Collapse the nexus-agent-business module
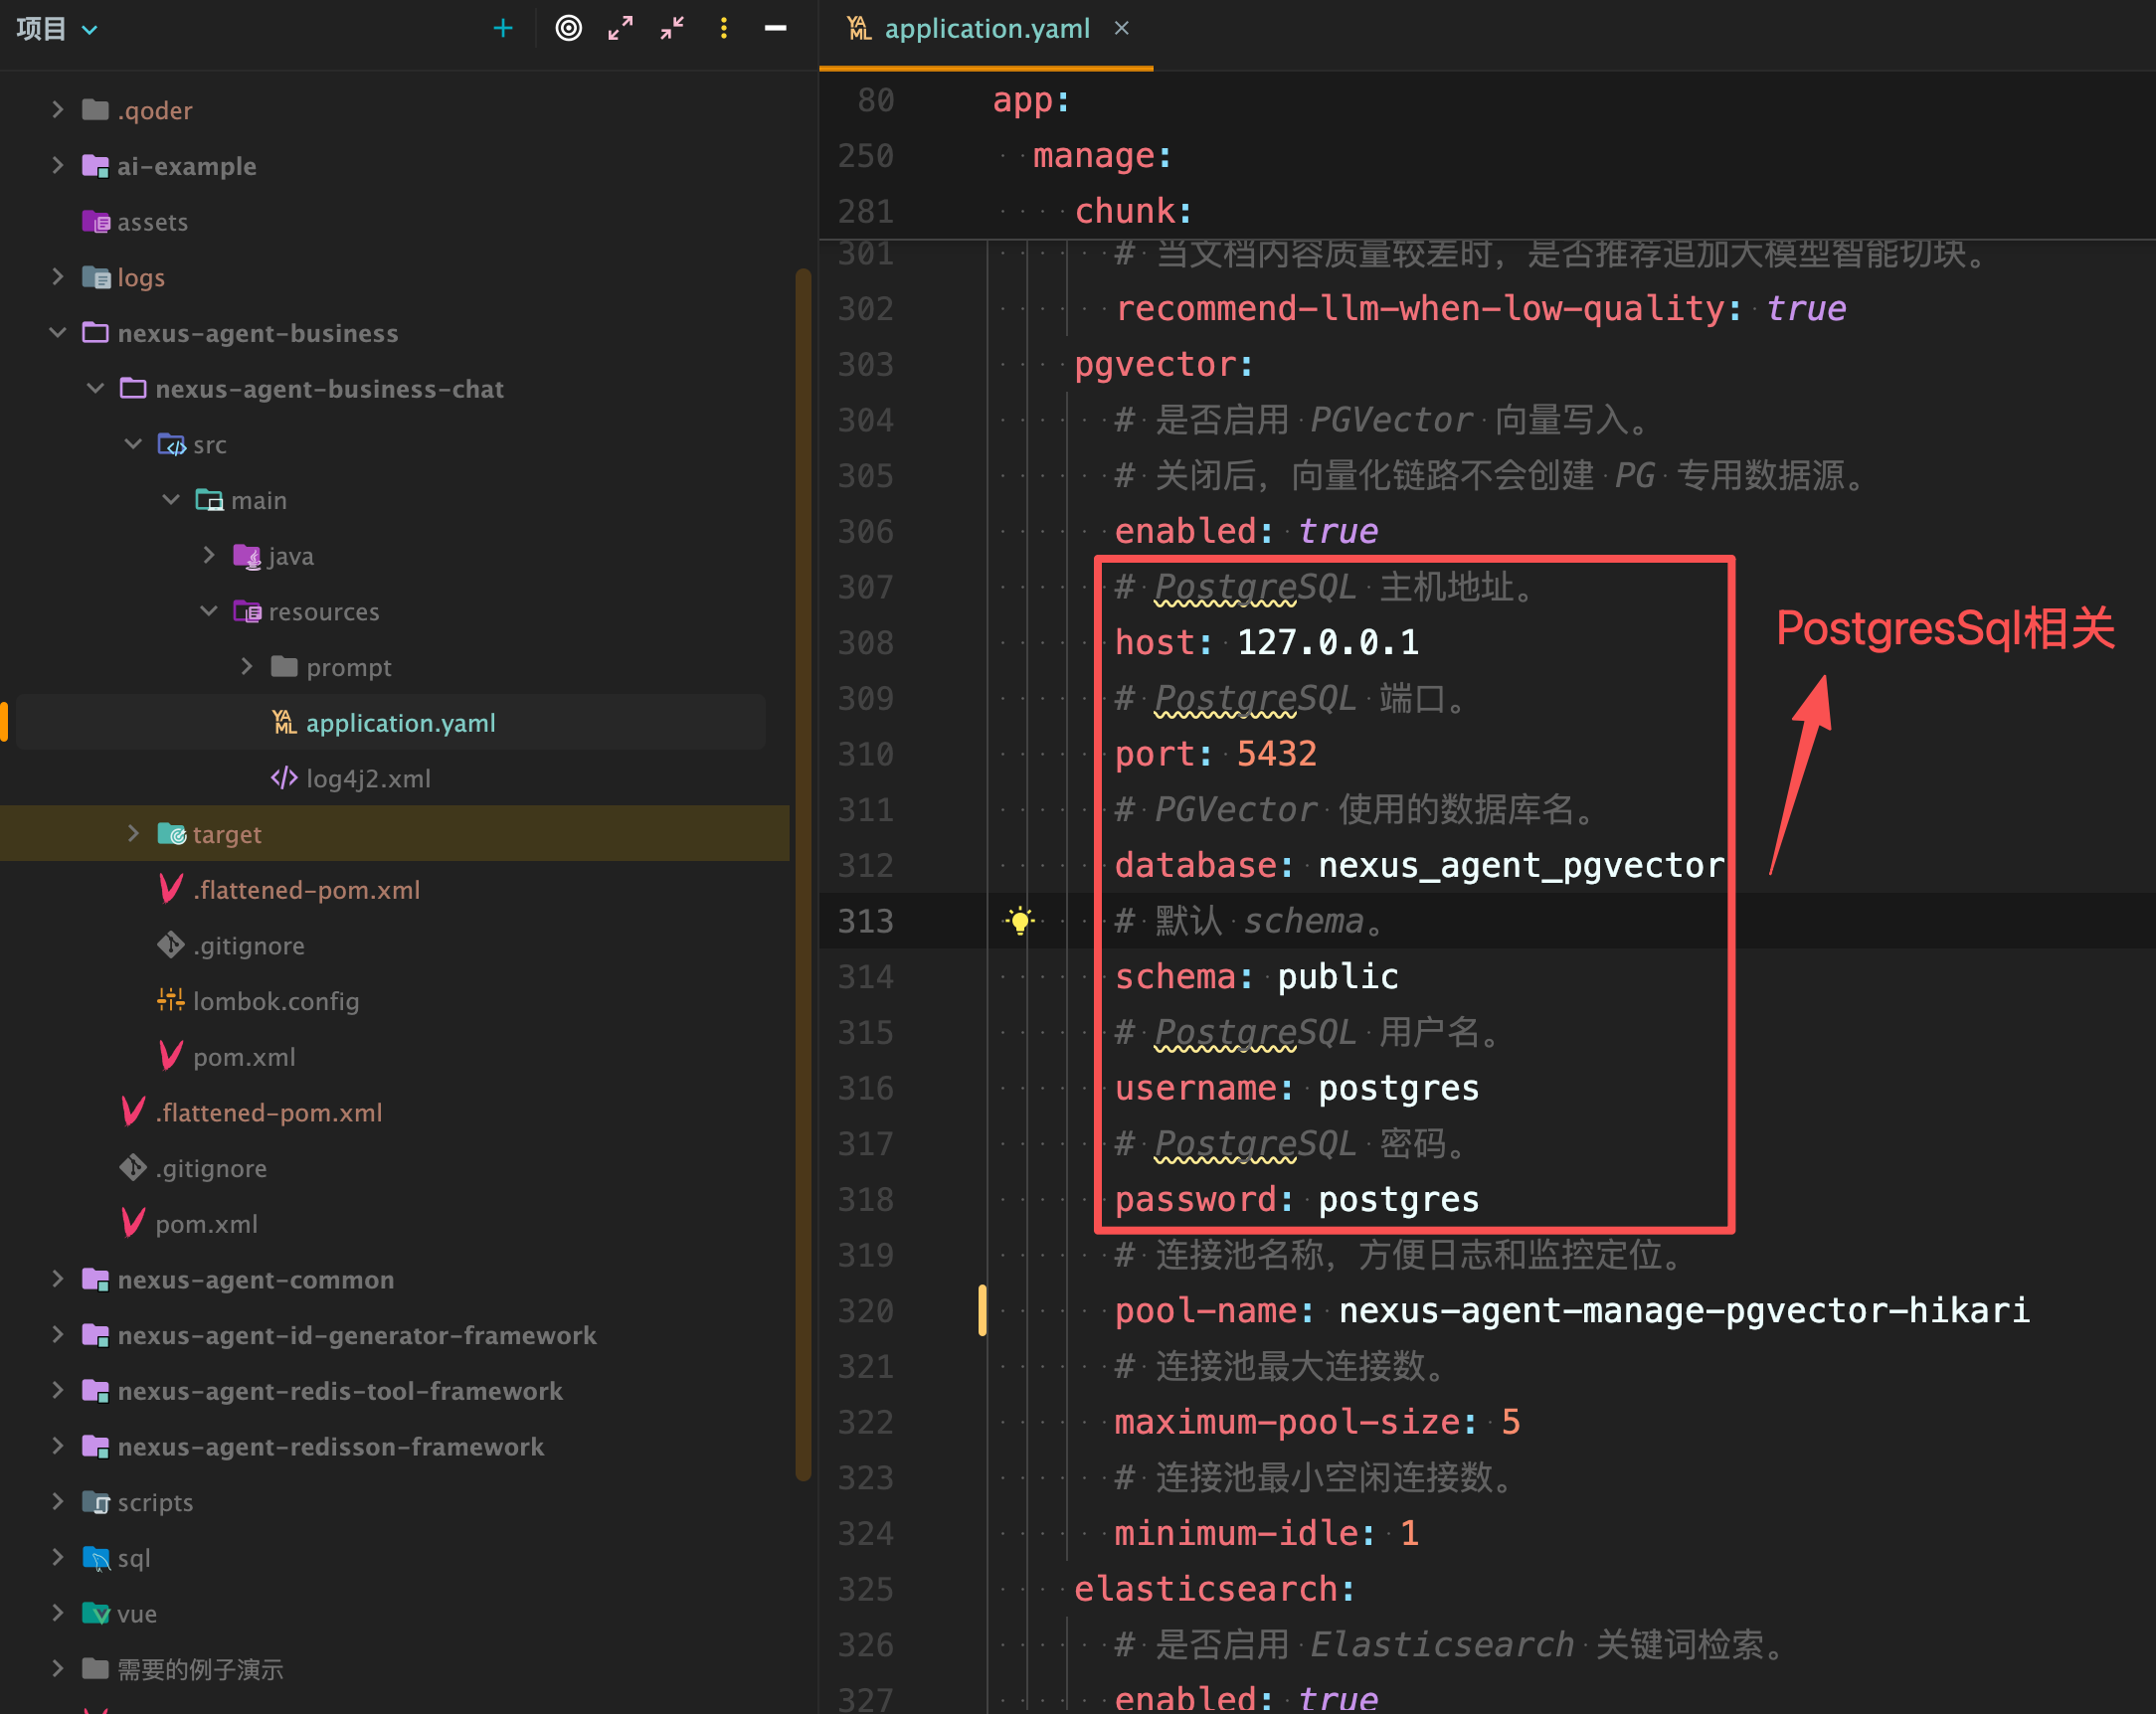2156x1714 pixels. click(x=57, y=332)
